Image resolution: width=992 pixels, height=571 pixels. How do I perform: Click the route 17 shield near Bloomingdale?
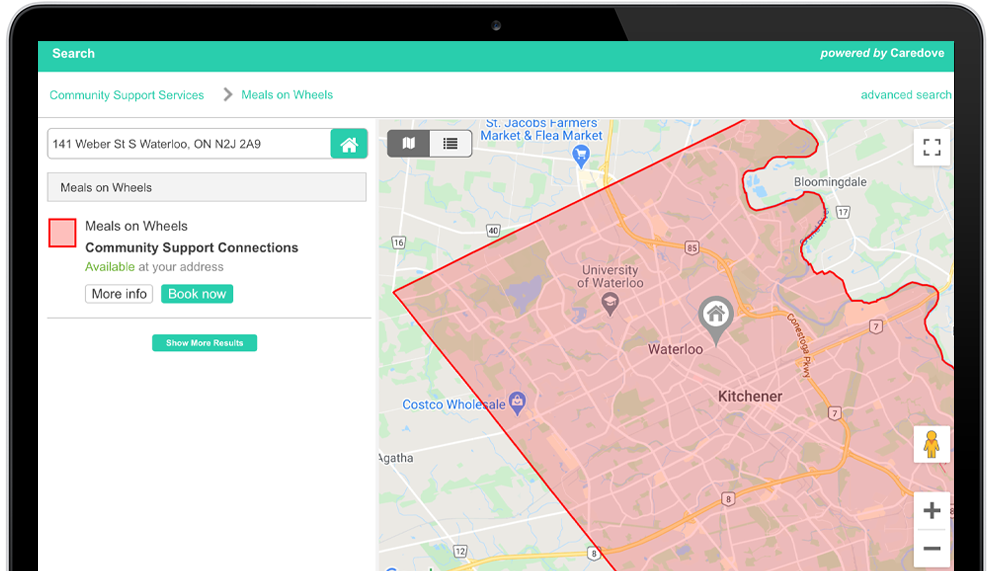click(843, 212)
